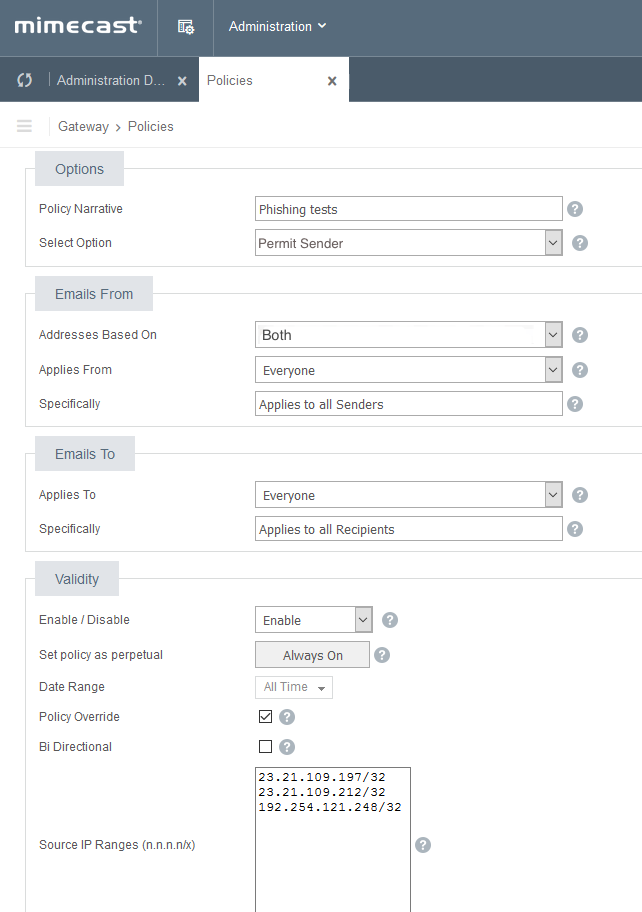Open the Select Option dropdown showing Permit Sender

(552, 242)
